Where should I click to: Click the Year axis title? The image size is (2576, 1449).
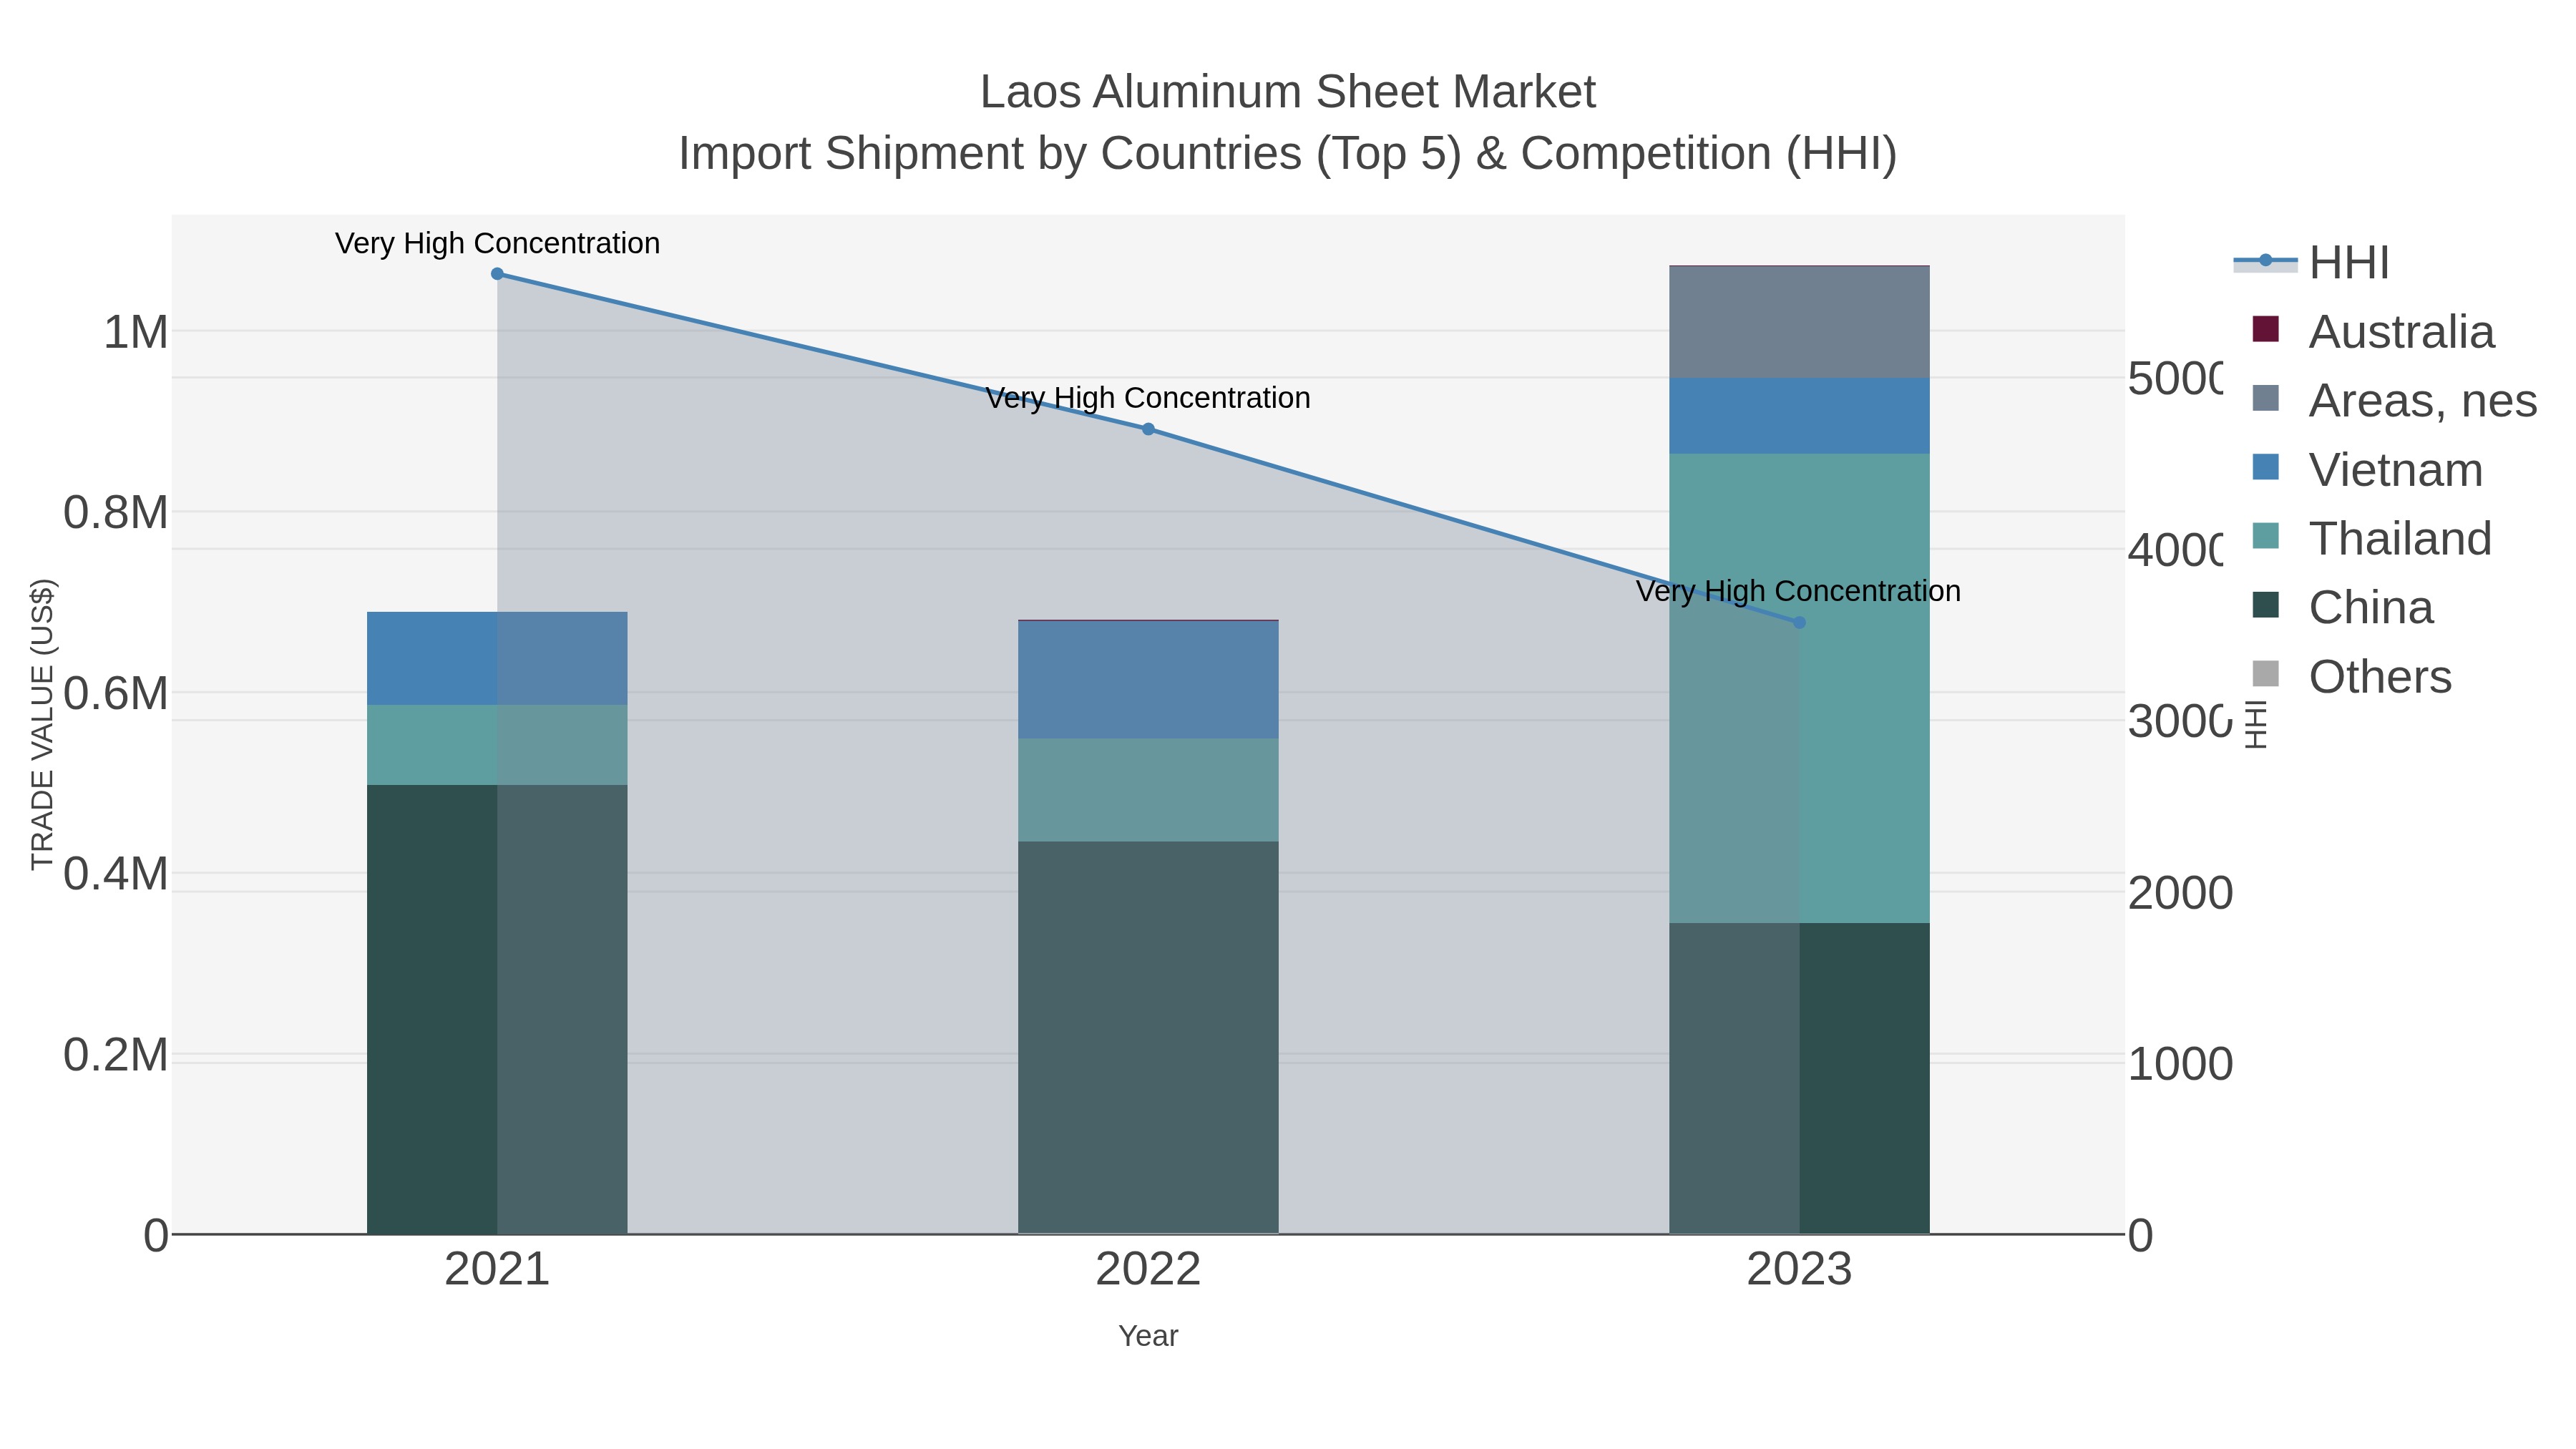click(x=1148, y=1336)
